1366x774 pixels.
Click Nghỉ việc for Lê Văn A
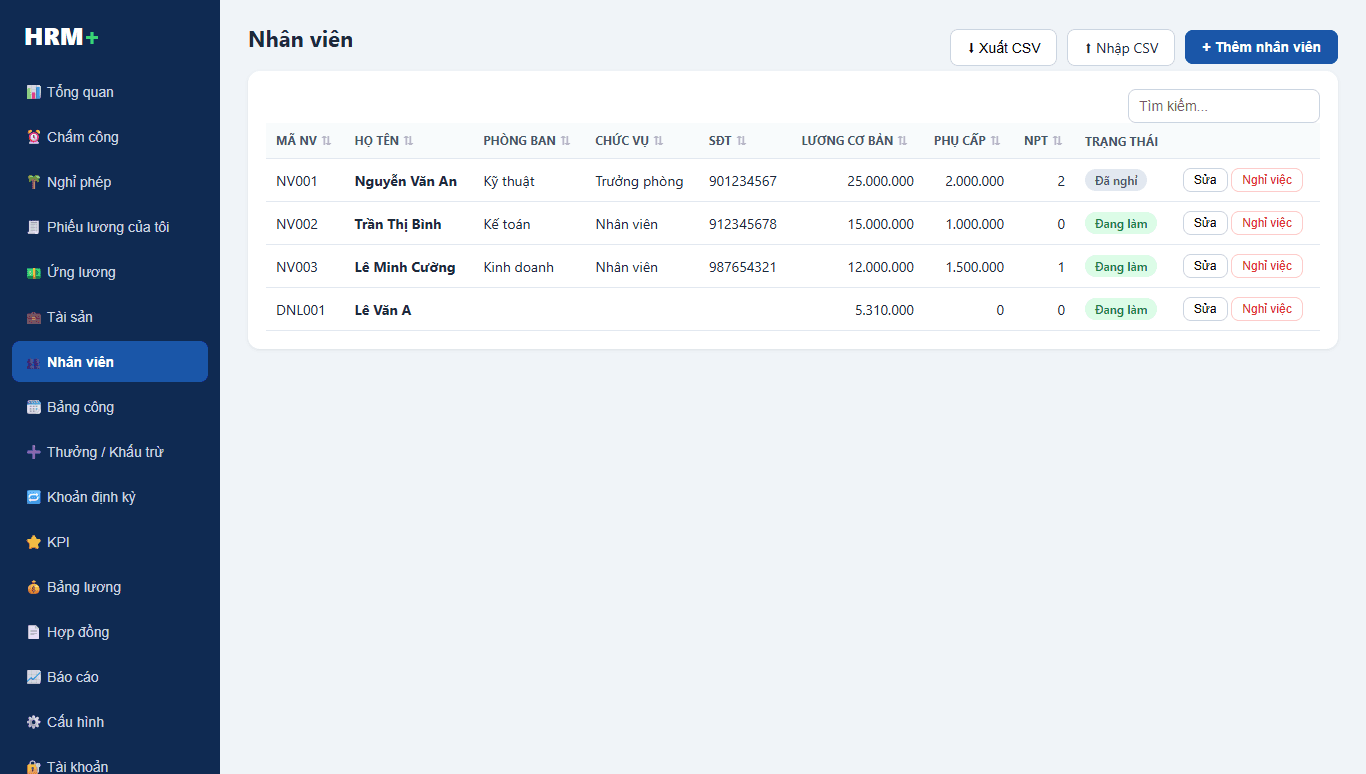[x=1267, y=309]
